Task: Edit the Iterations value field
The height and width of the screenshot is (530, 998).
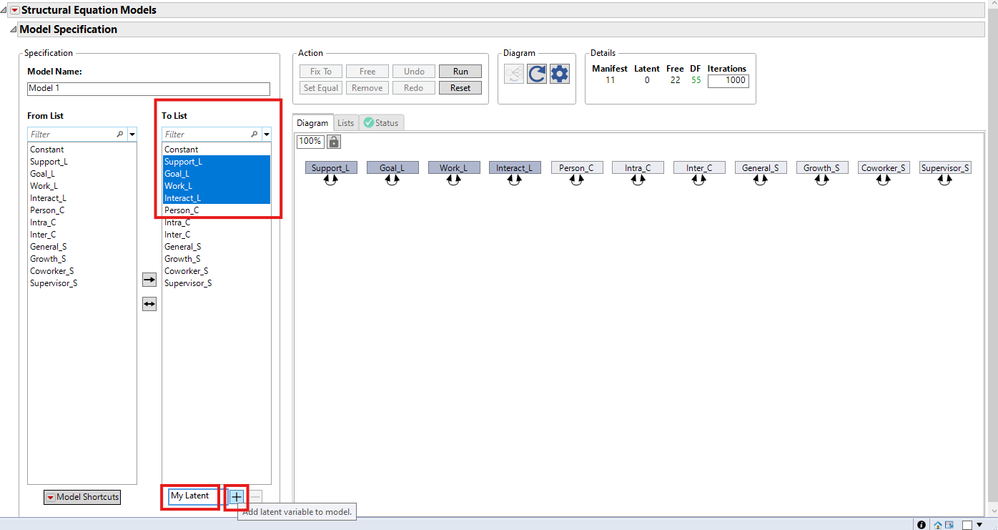Action: pyautogui.click(x=728, y=80)
